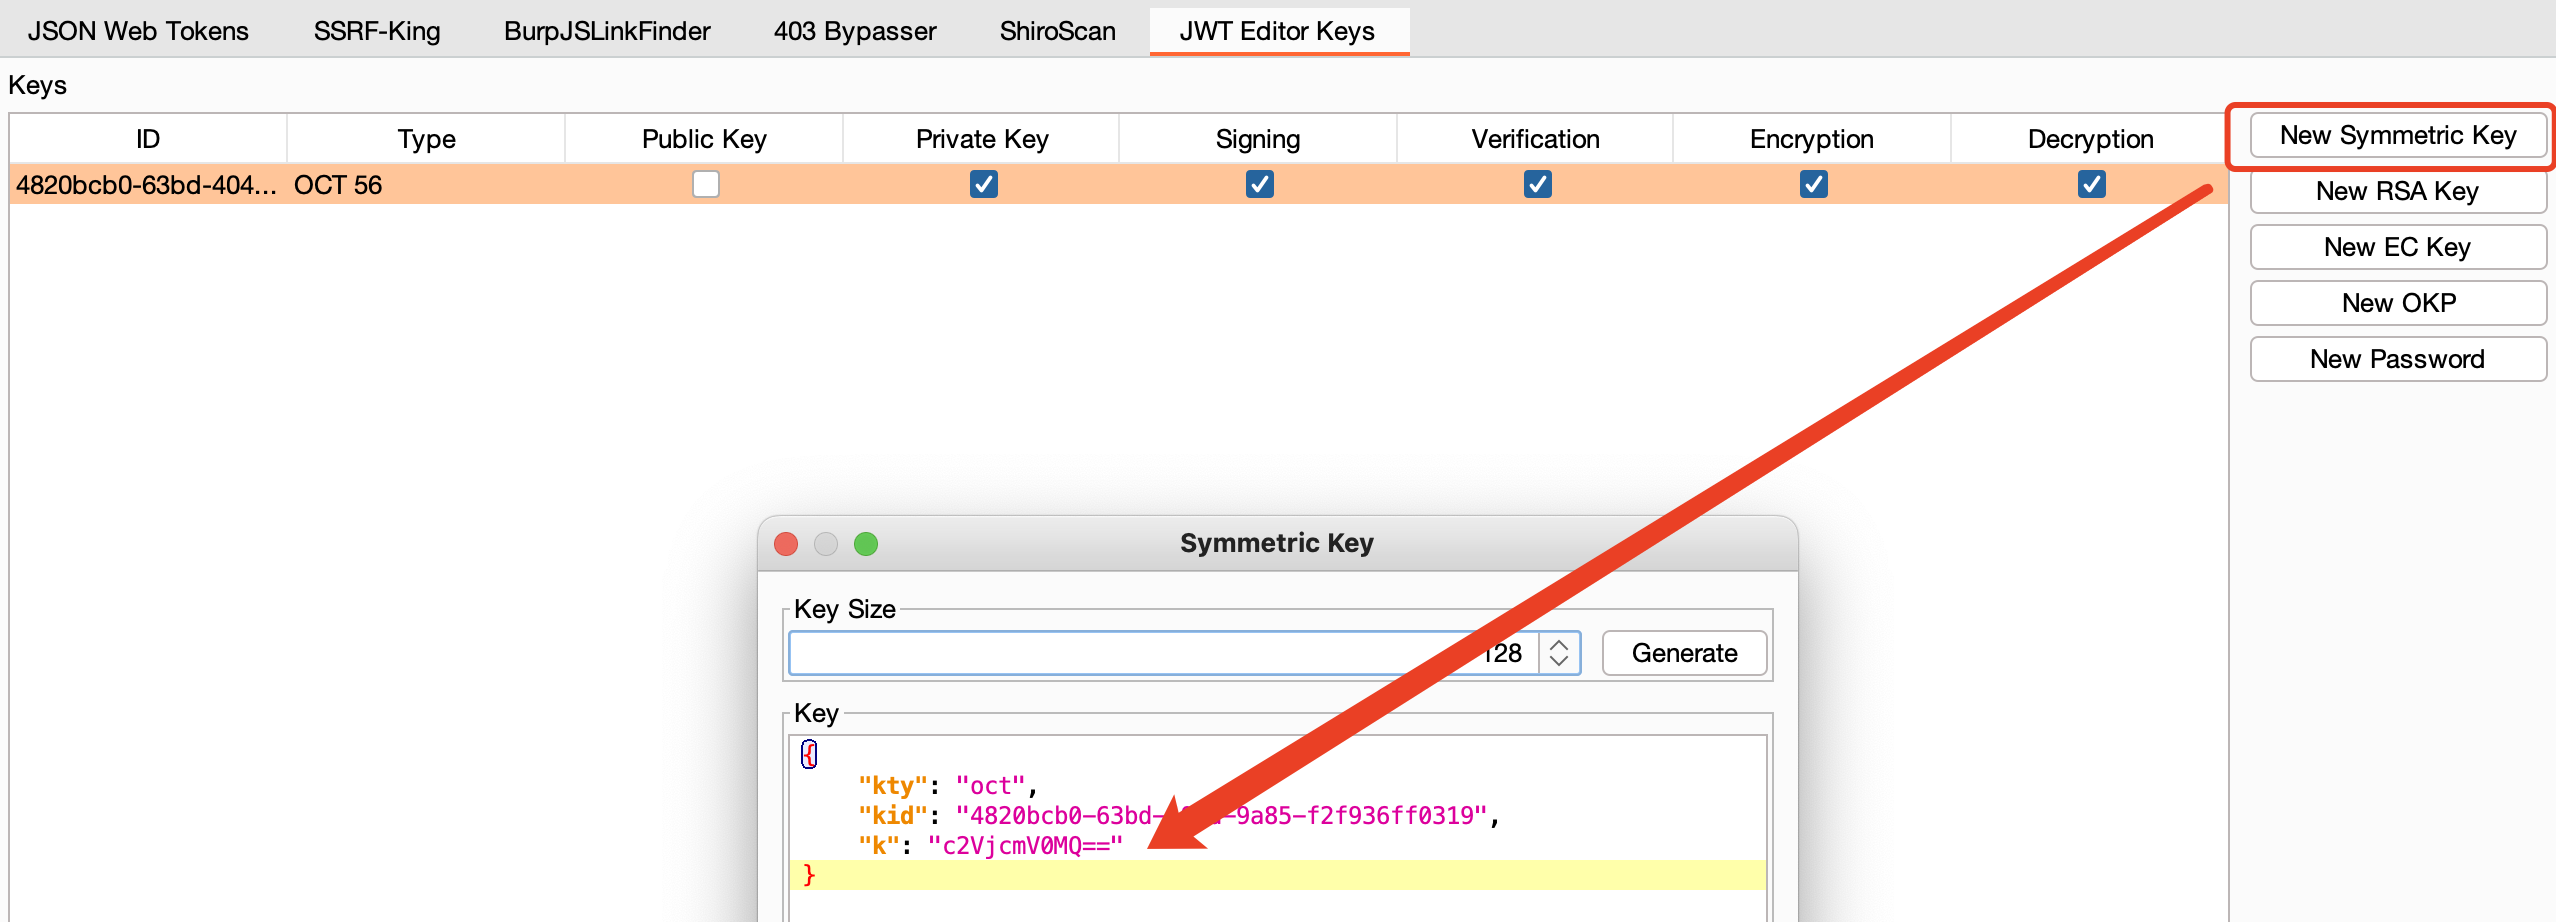Screen dimensions: 2556x922
Task: Click the Verification column header
Action: coord(1535,139)
